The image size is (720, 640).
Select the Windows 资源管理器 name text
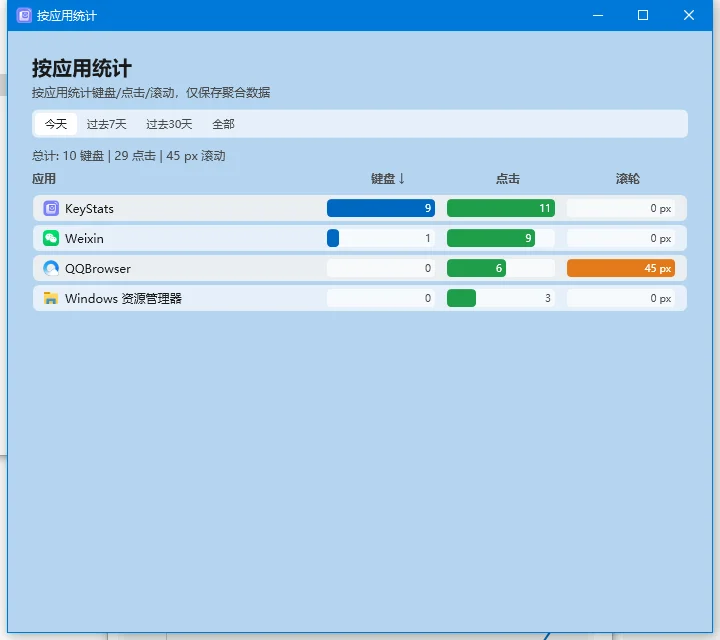coord(123,298)
